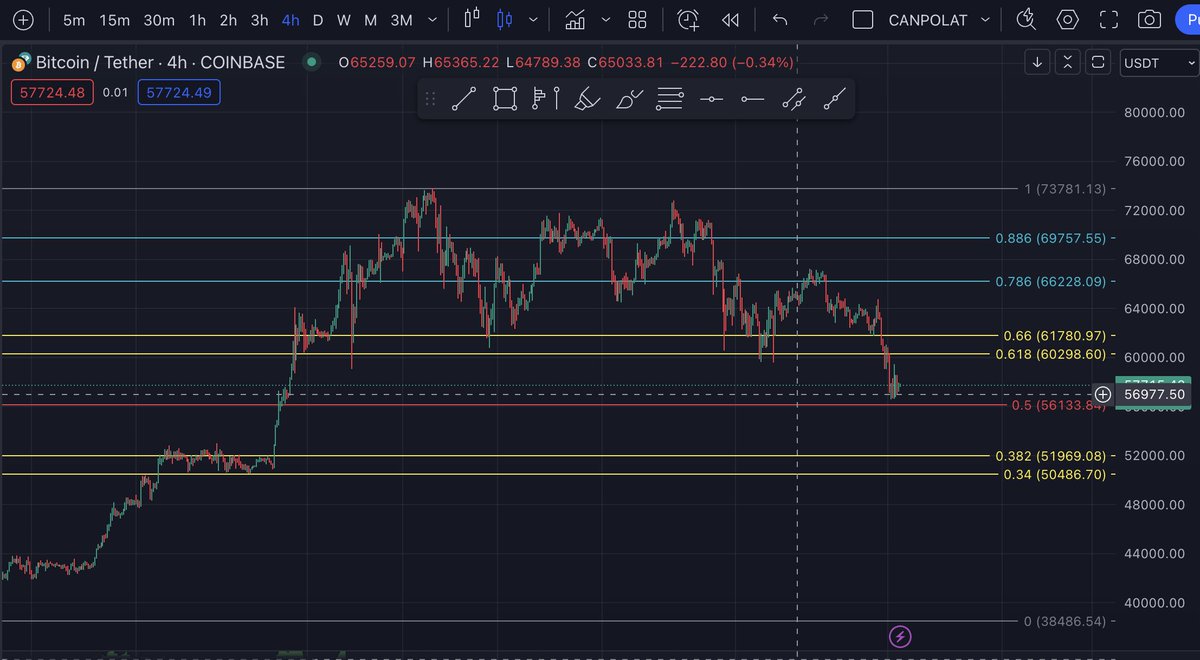This screenshot has height=660, width=1200.
Task: Select the Horizontal Ray tool
Action: coord(753,98)
